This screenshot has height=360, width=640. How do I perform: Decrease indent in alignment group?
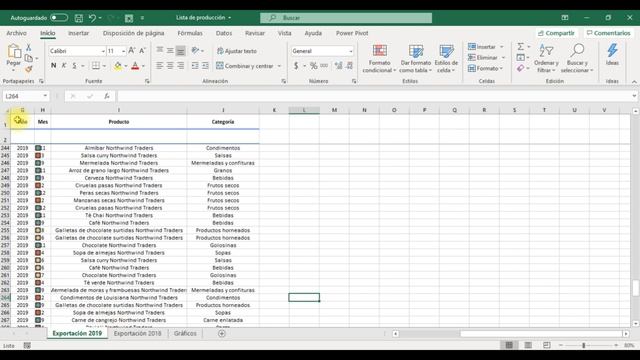(195, 66)
